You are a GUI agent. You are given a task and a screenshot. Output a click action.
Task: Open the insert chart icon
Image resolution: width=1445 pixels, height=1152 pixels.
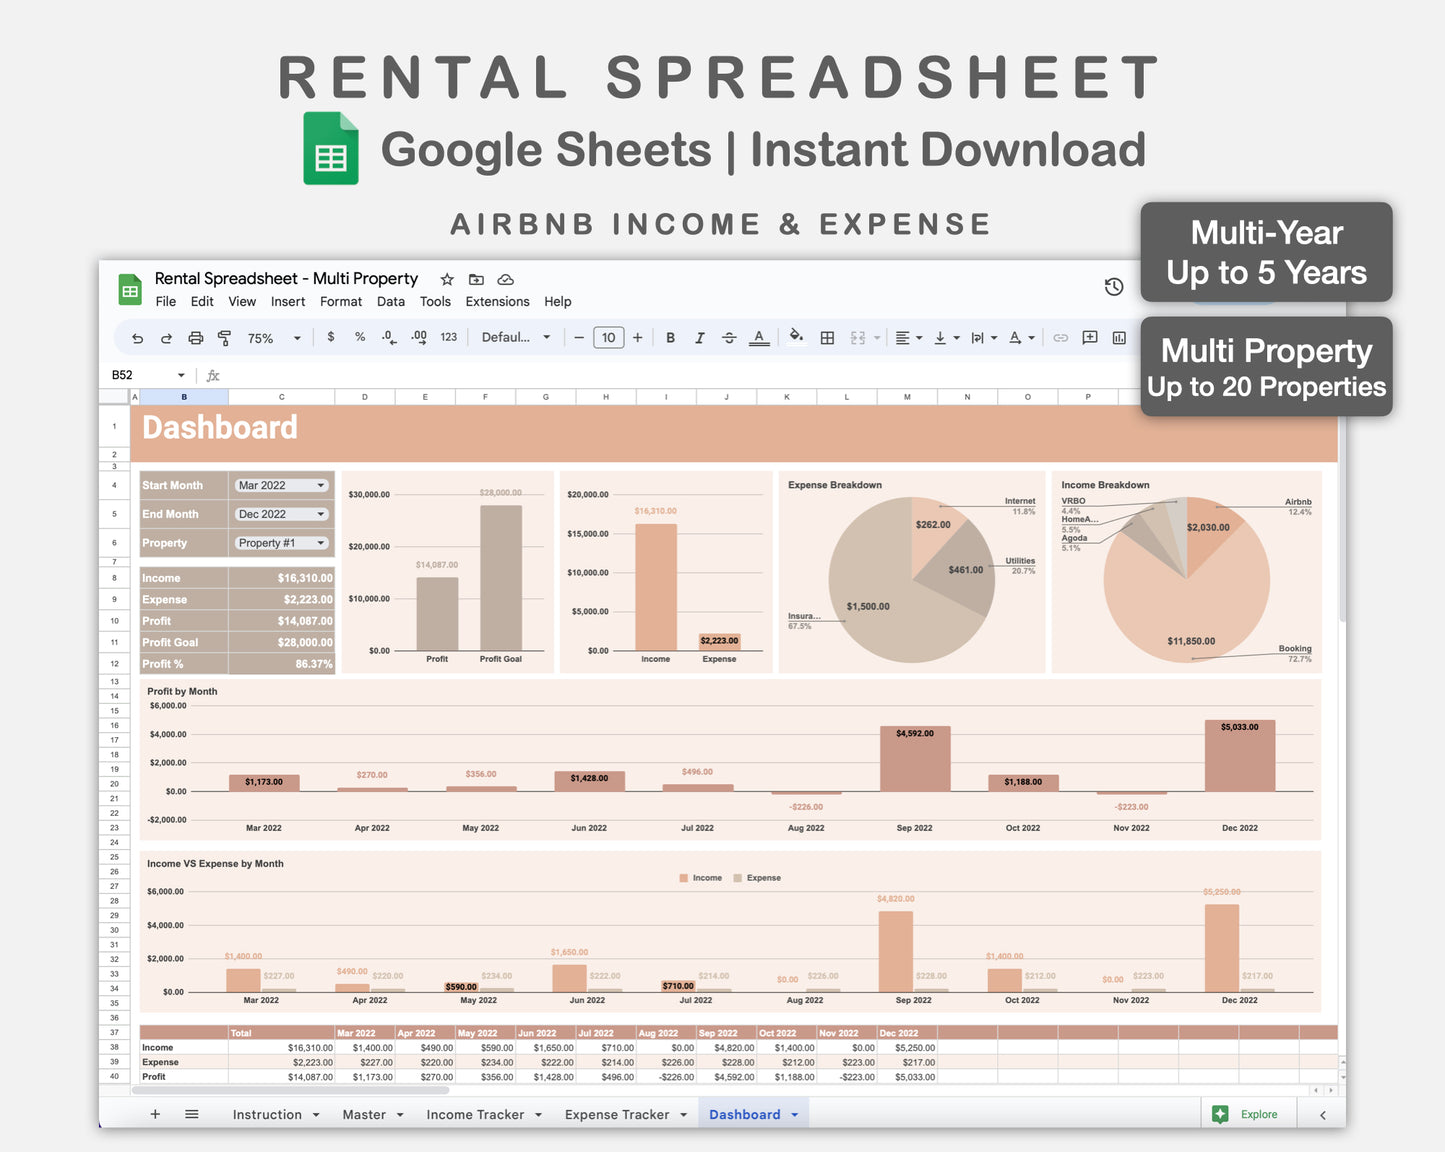click(1119, 338)
